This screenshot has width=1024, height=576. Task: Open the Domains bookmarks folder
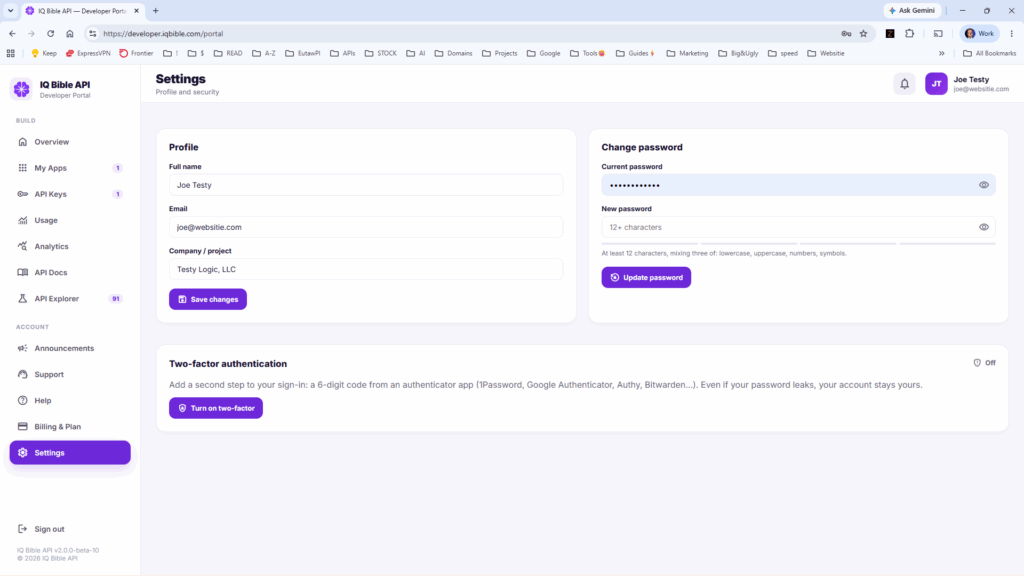(x=453, y=54)
